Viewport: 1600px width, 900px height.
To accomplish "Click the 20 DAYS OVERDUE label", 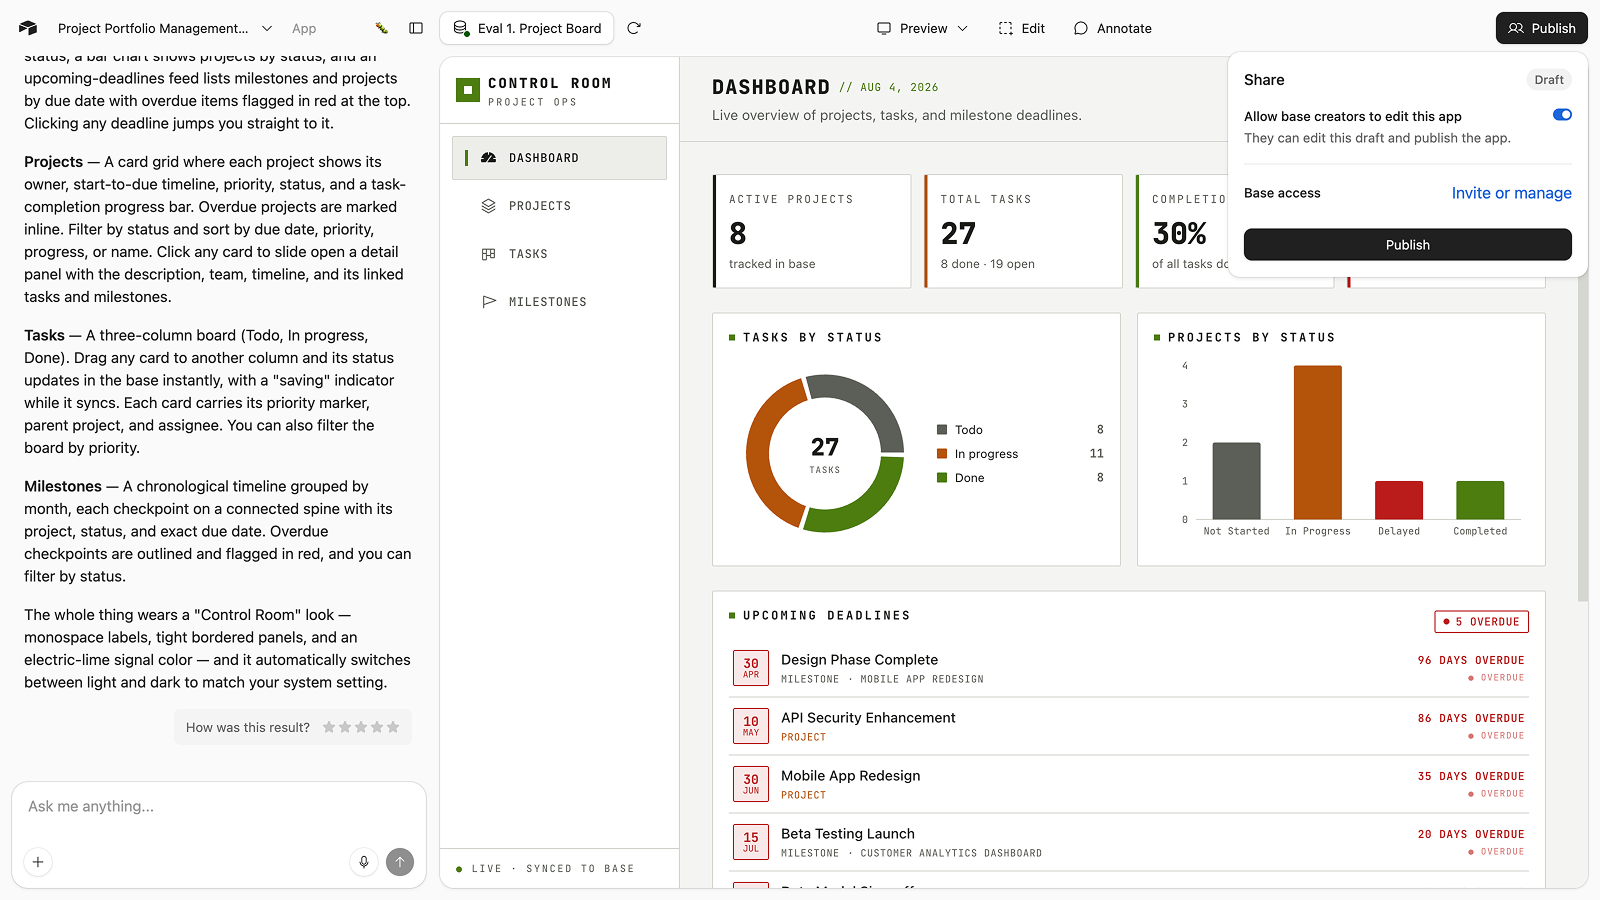I will (1471, 835).
